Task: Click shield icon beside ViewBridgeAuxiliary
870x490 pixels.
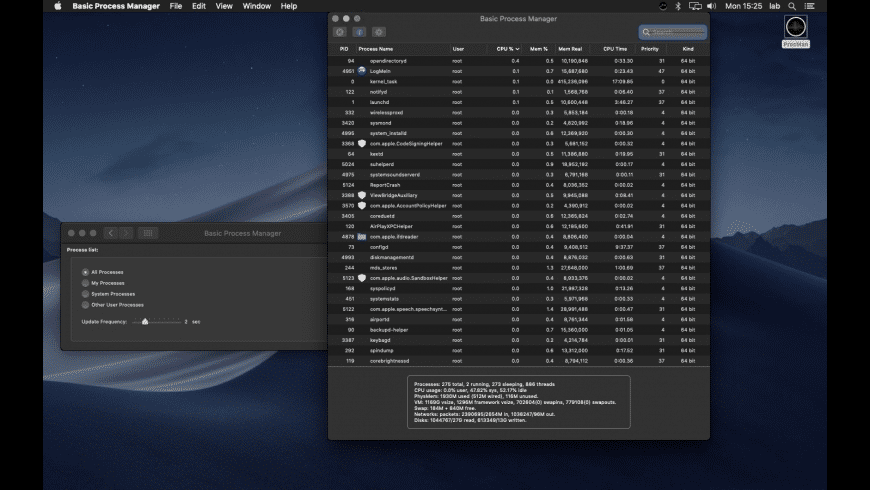Action: (362, 195)
